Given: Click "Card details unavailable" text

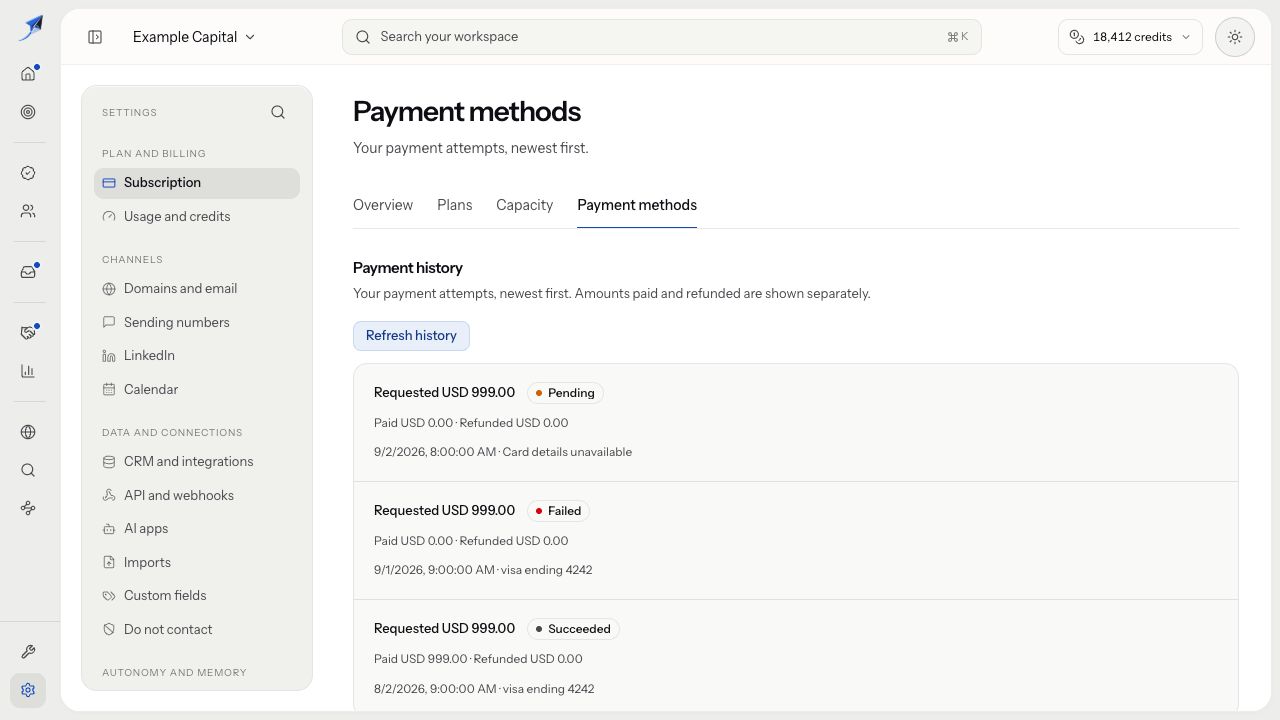Looking at the screenshot, I should click(567, 452).
